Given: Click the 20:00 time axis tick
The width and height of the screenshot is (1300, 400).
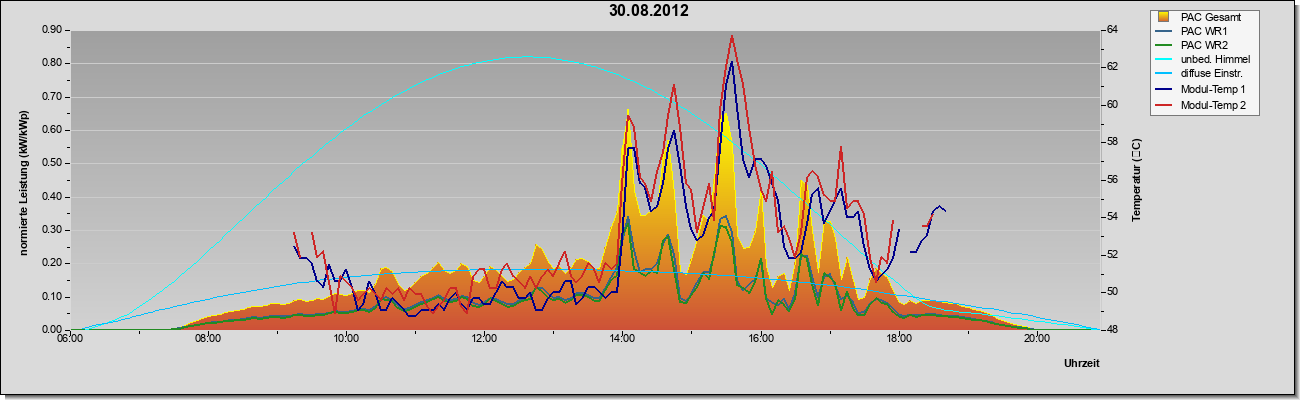Looking at the screenshot, I should 1037,338.
